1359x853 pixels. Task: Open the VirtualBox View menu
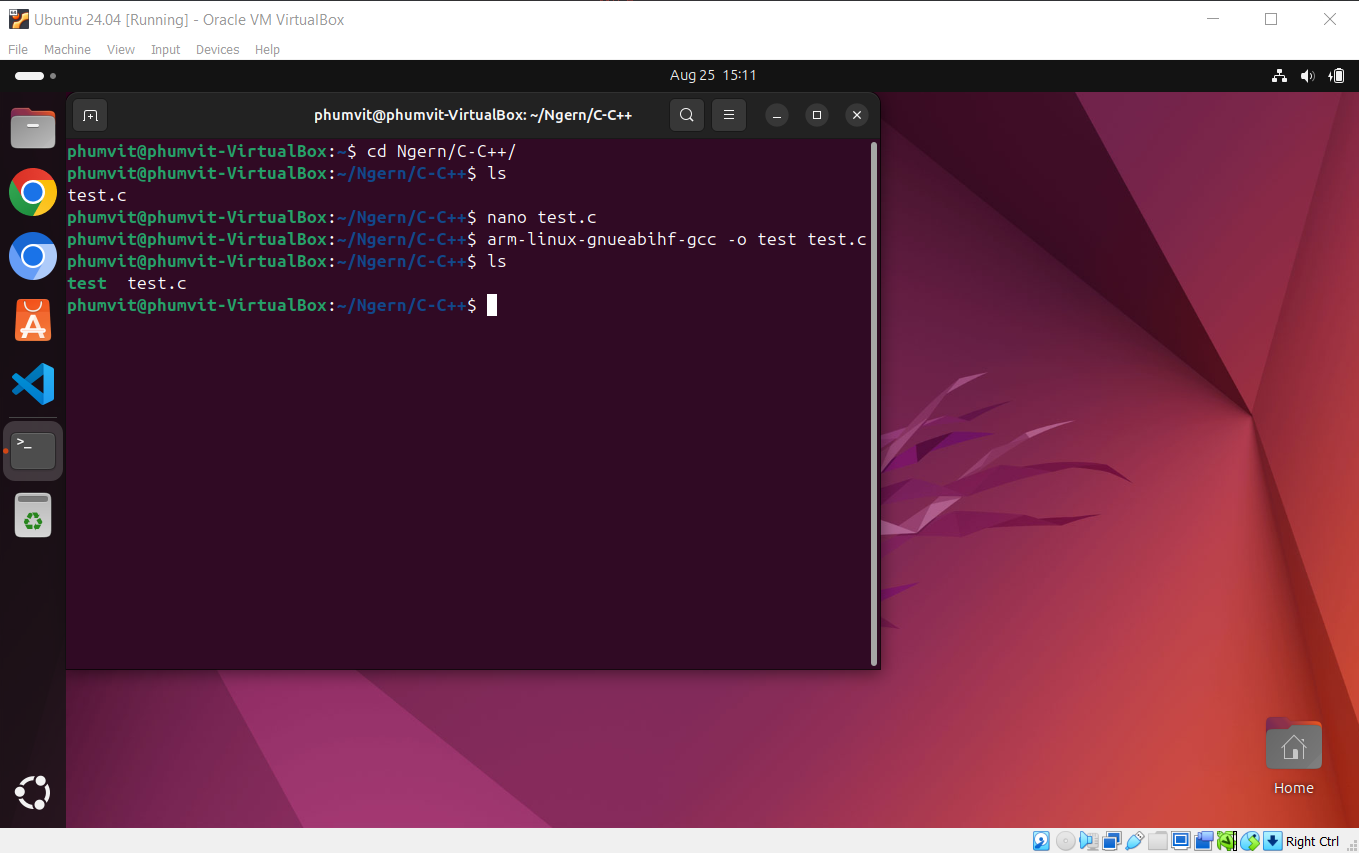[120, 50]
